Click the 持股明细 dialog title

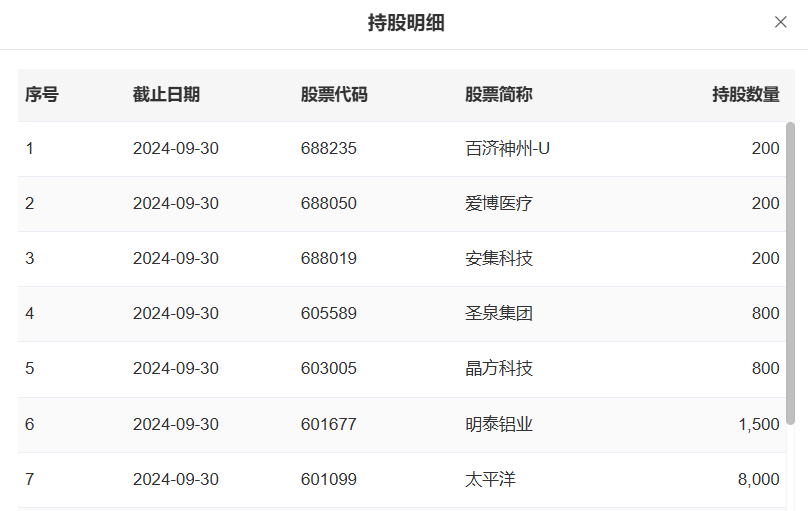pyautogui.click(x=406, y=23)
